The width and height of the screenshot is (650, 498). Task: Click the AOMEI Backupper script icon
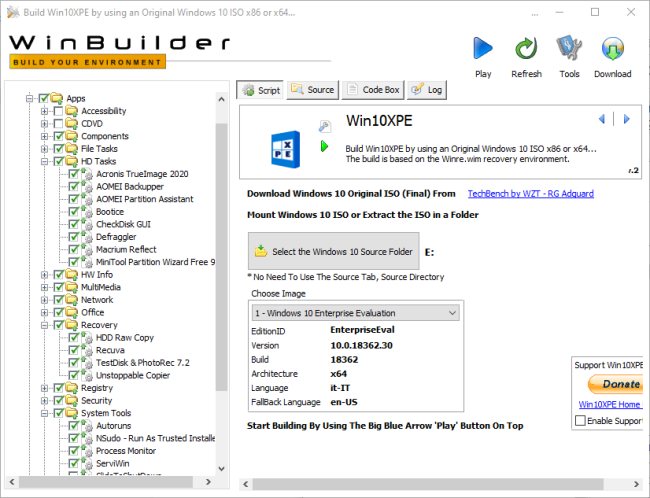(87, 187)
